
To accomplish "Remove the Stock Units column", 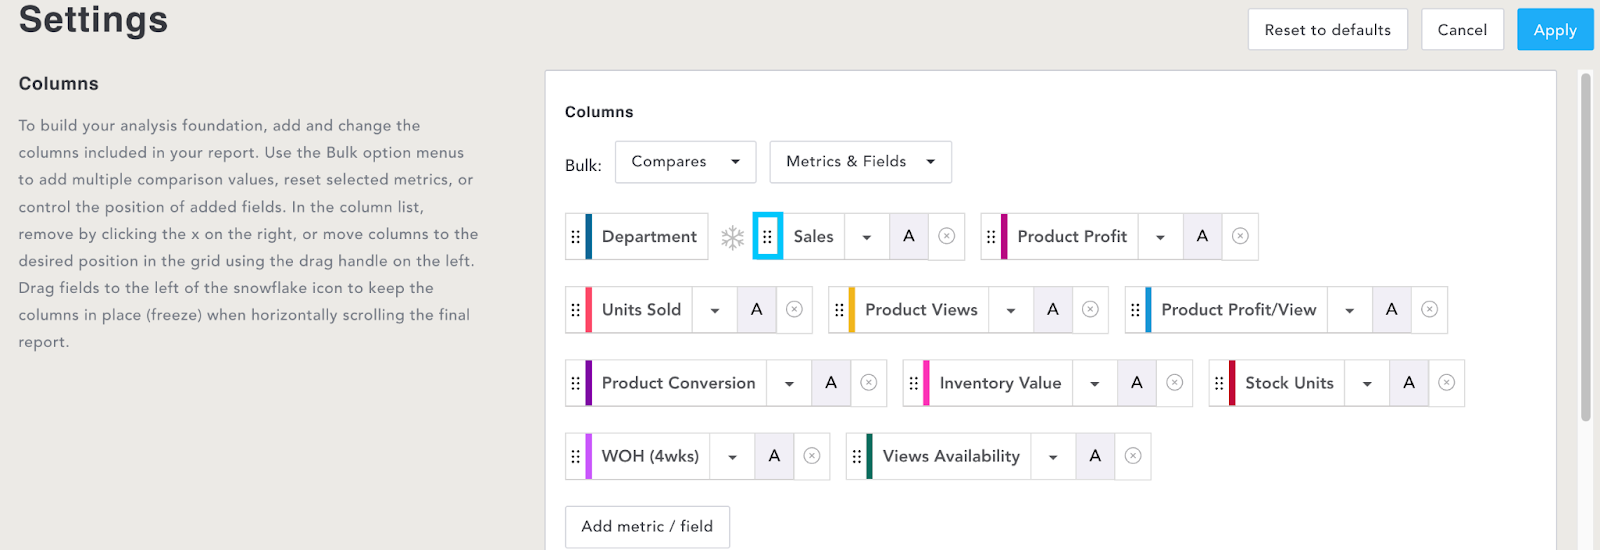I will coord(1446,383).
